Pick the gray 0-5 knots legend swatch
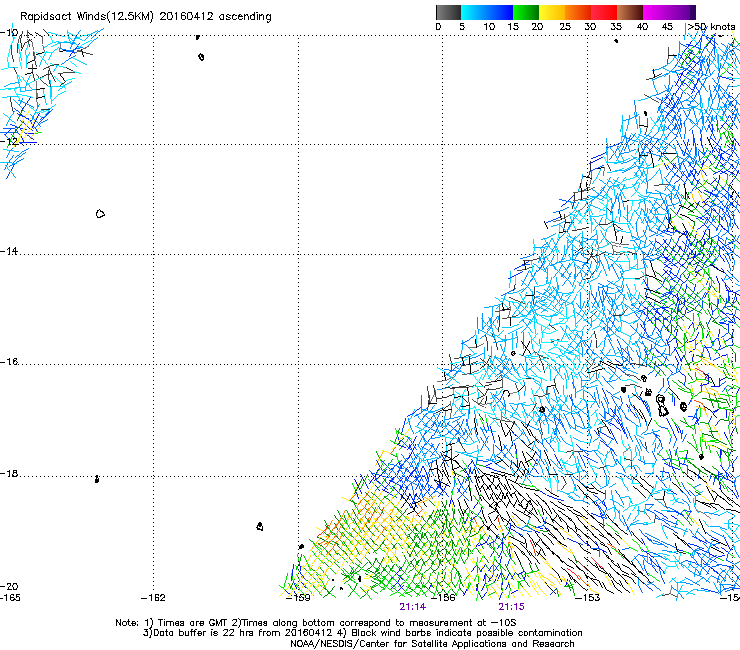The width and height of the screenshot is (740, 650). click(448, 12)
